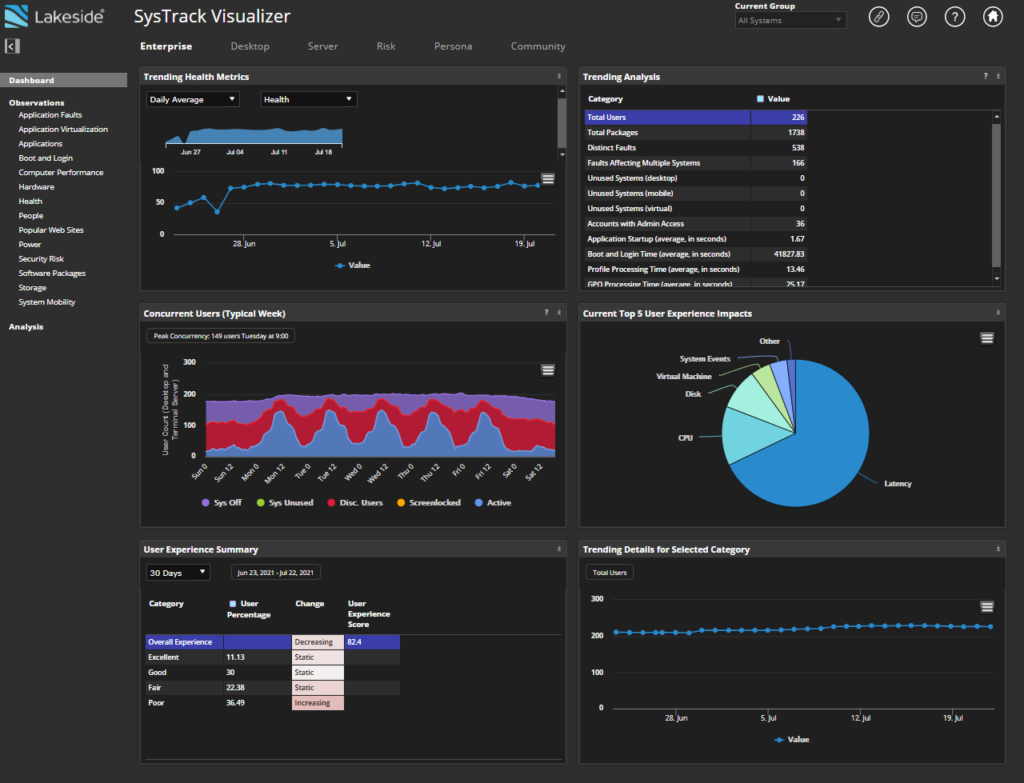
Task: Select the Overall Experience row
Action: pos(272,642)
